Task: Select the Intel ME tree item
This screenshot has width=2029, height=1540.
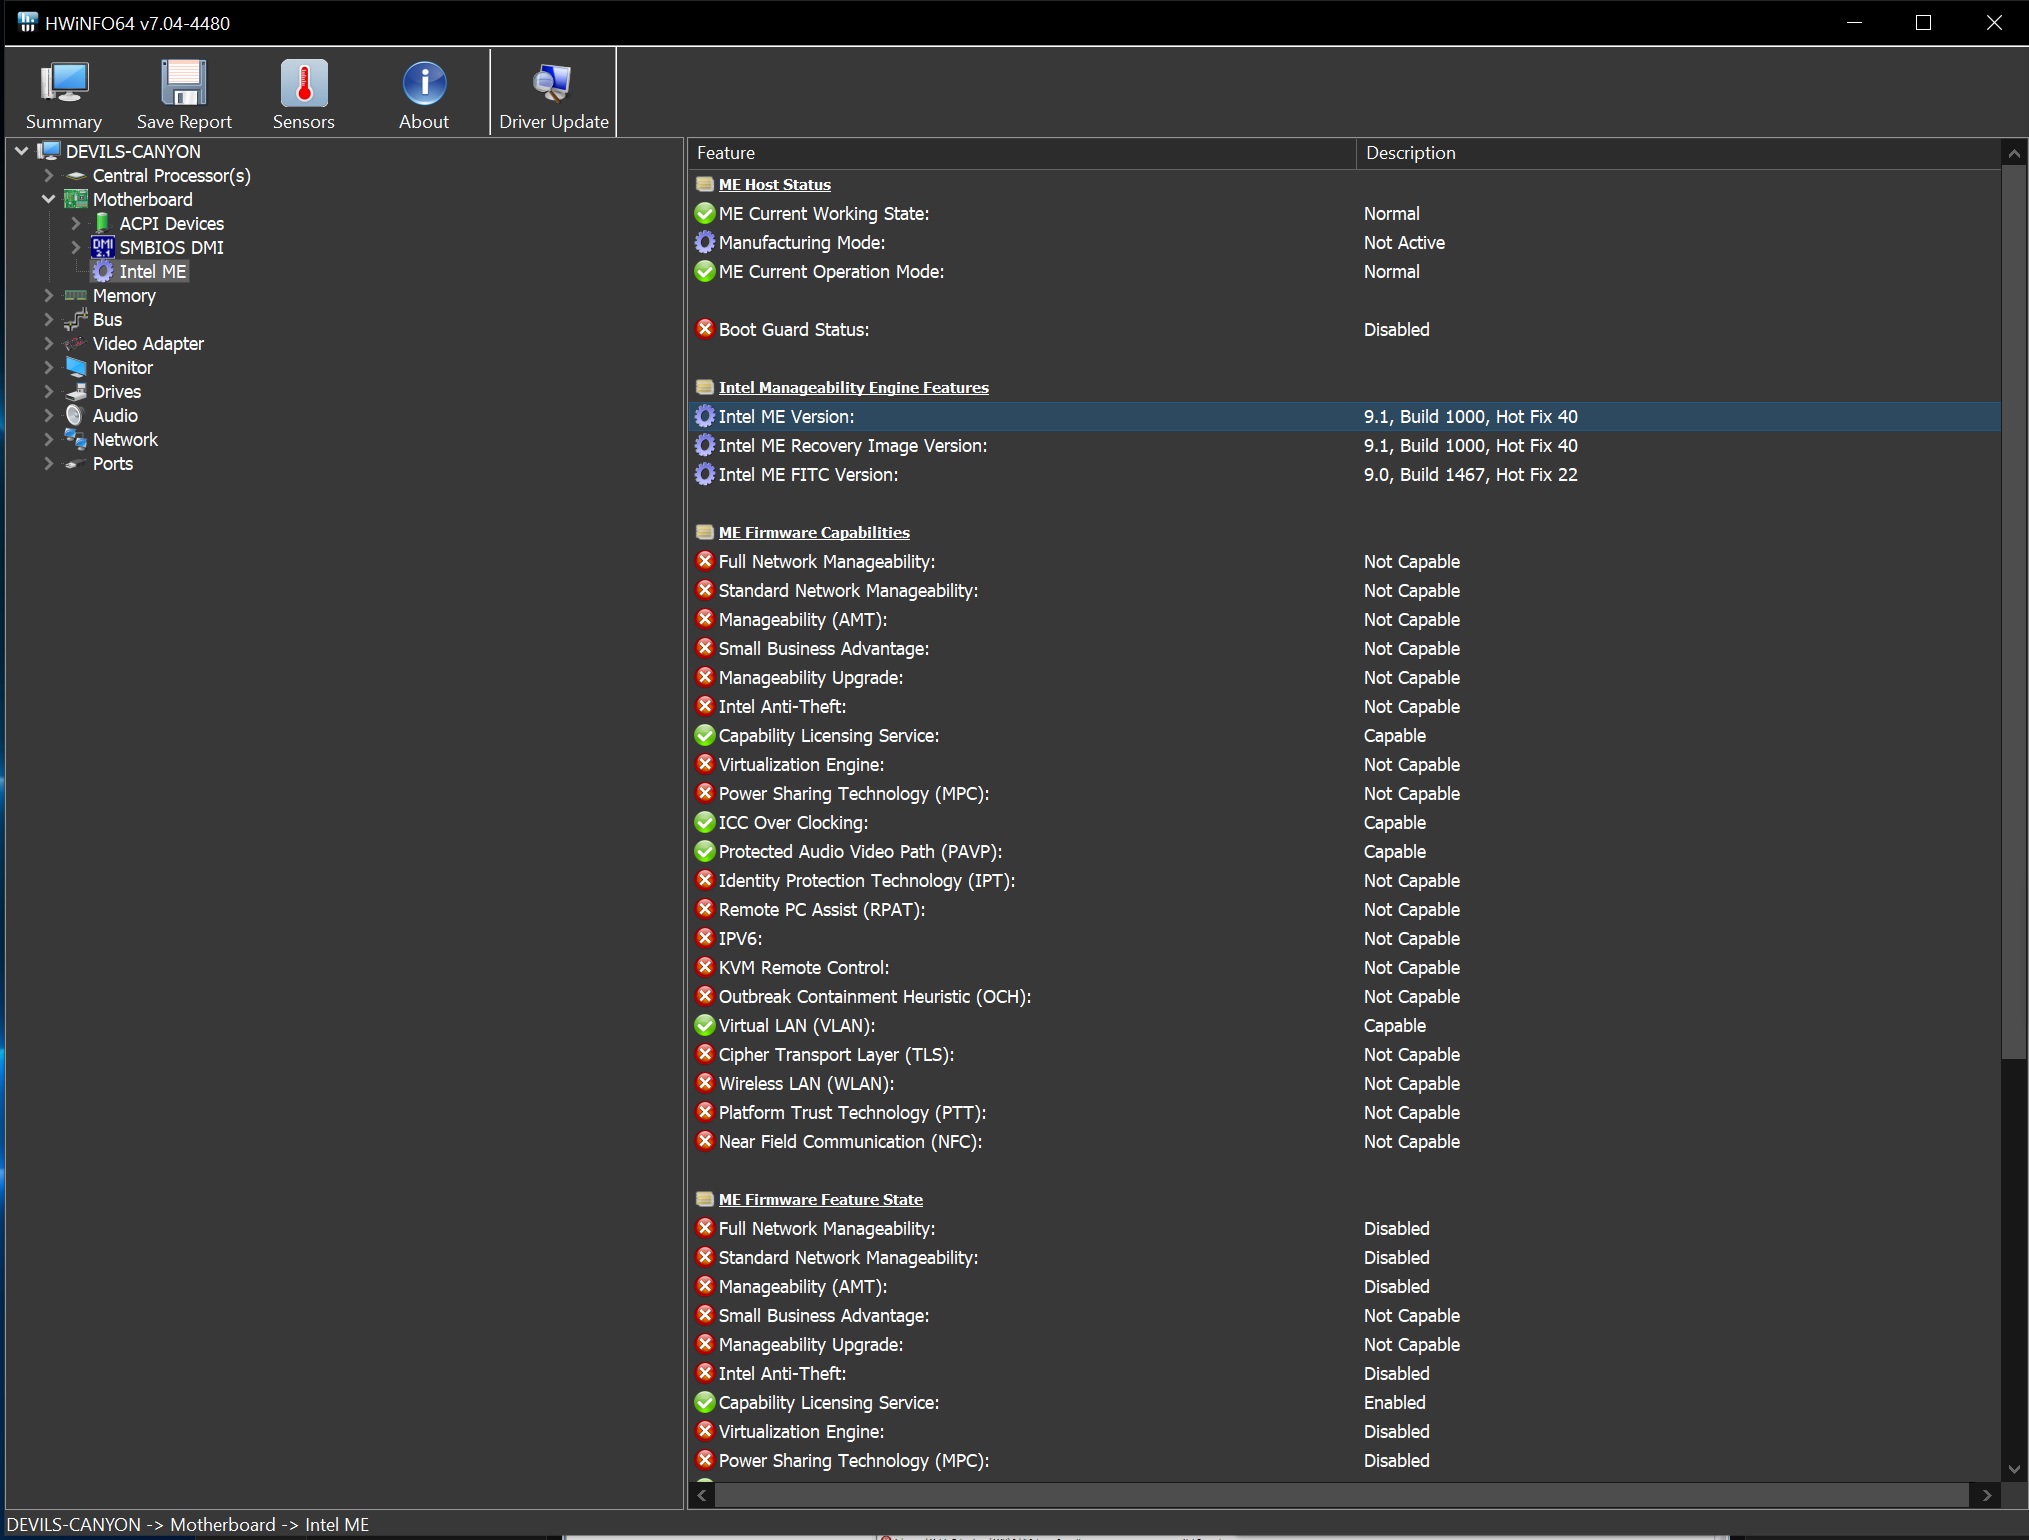Action: tap(153, 272)
